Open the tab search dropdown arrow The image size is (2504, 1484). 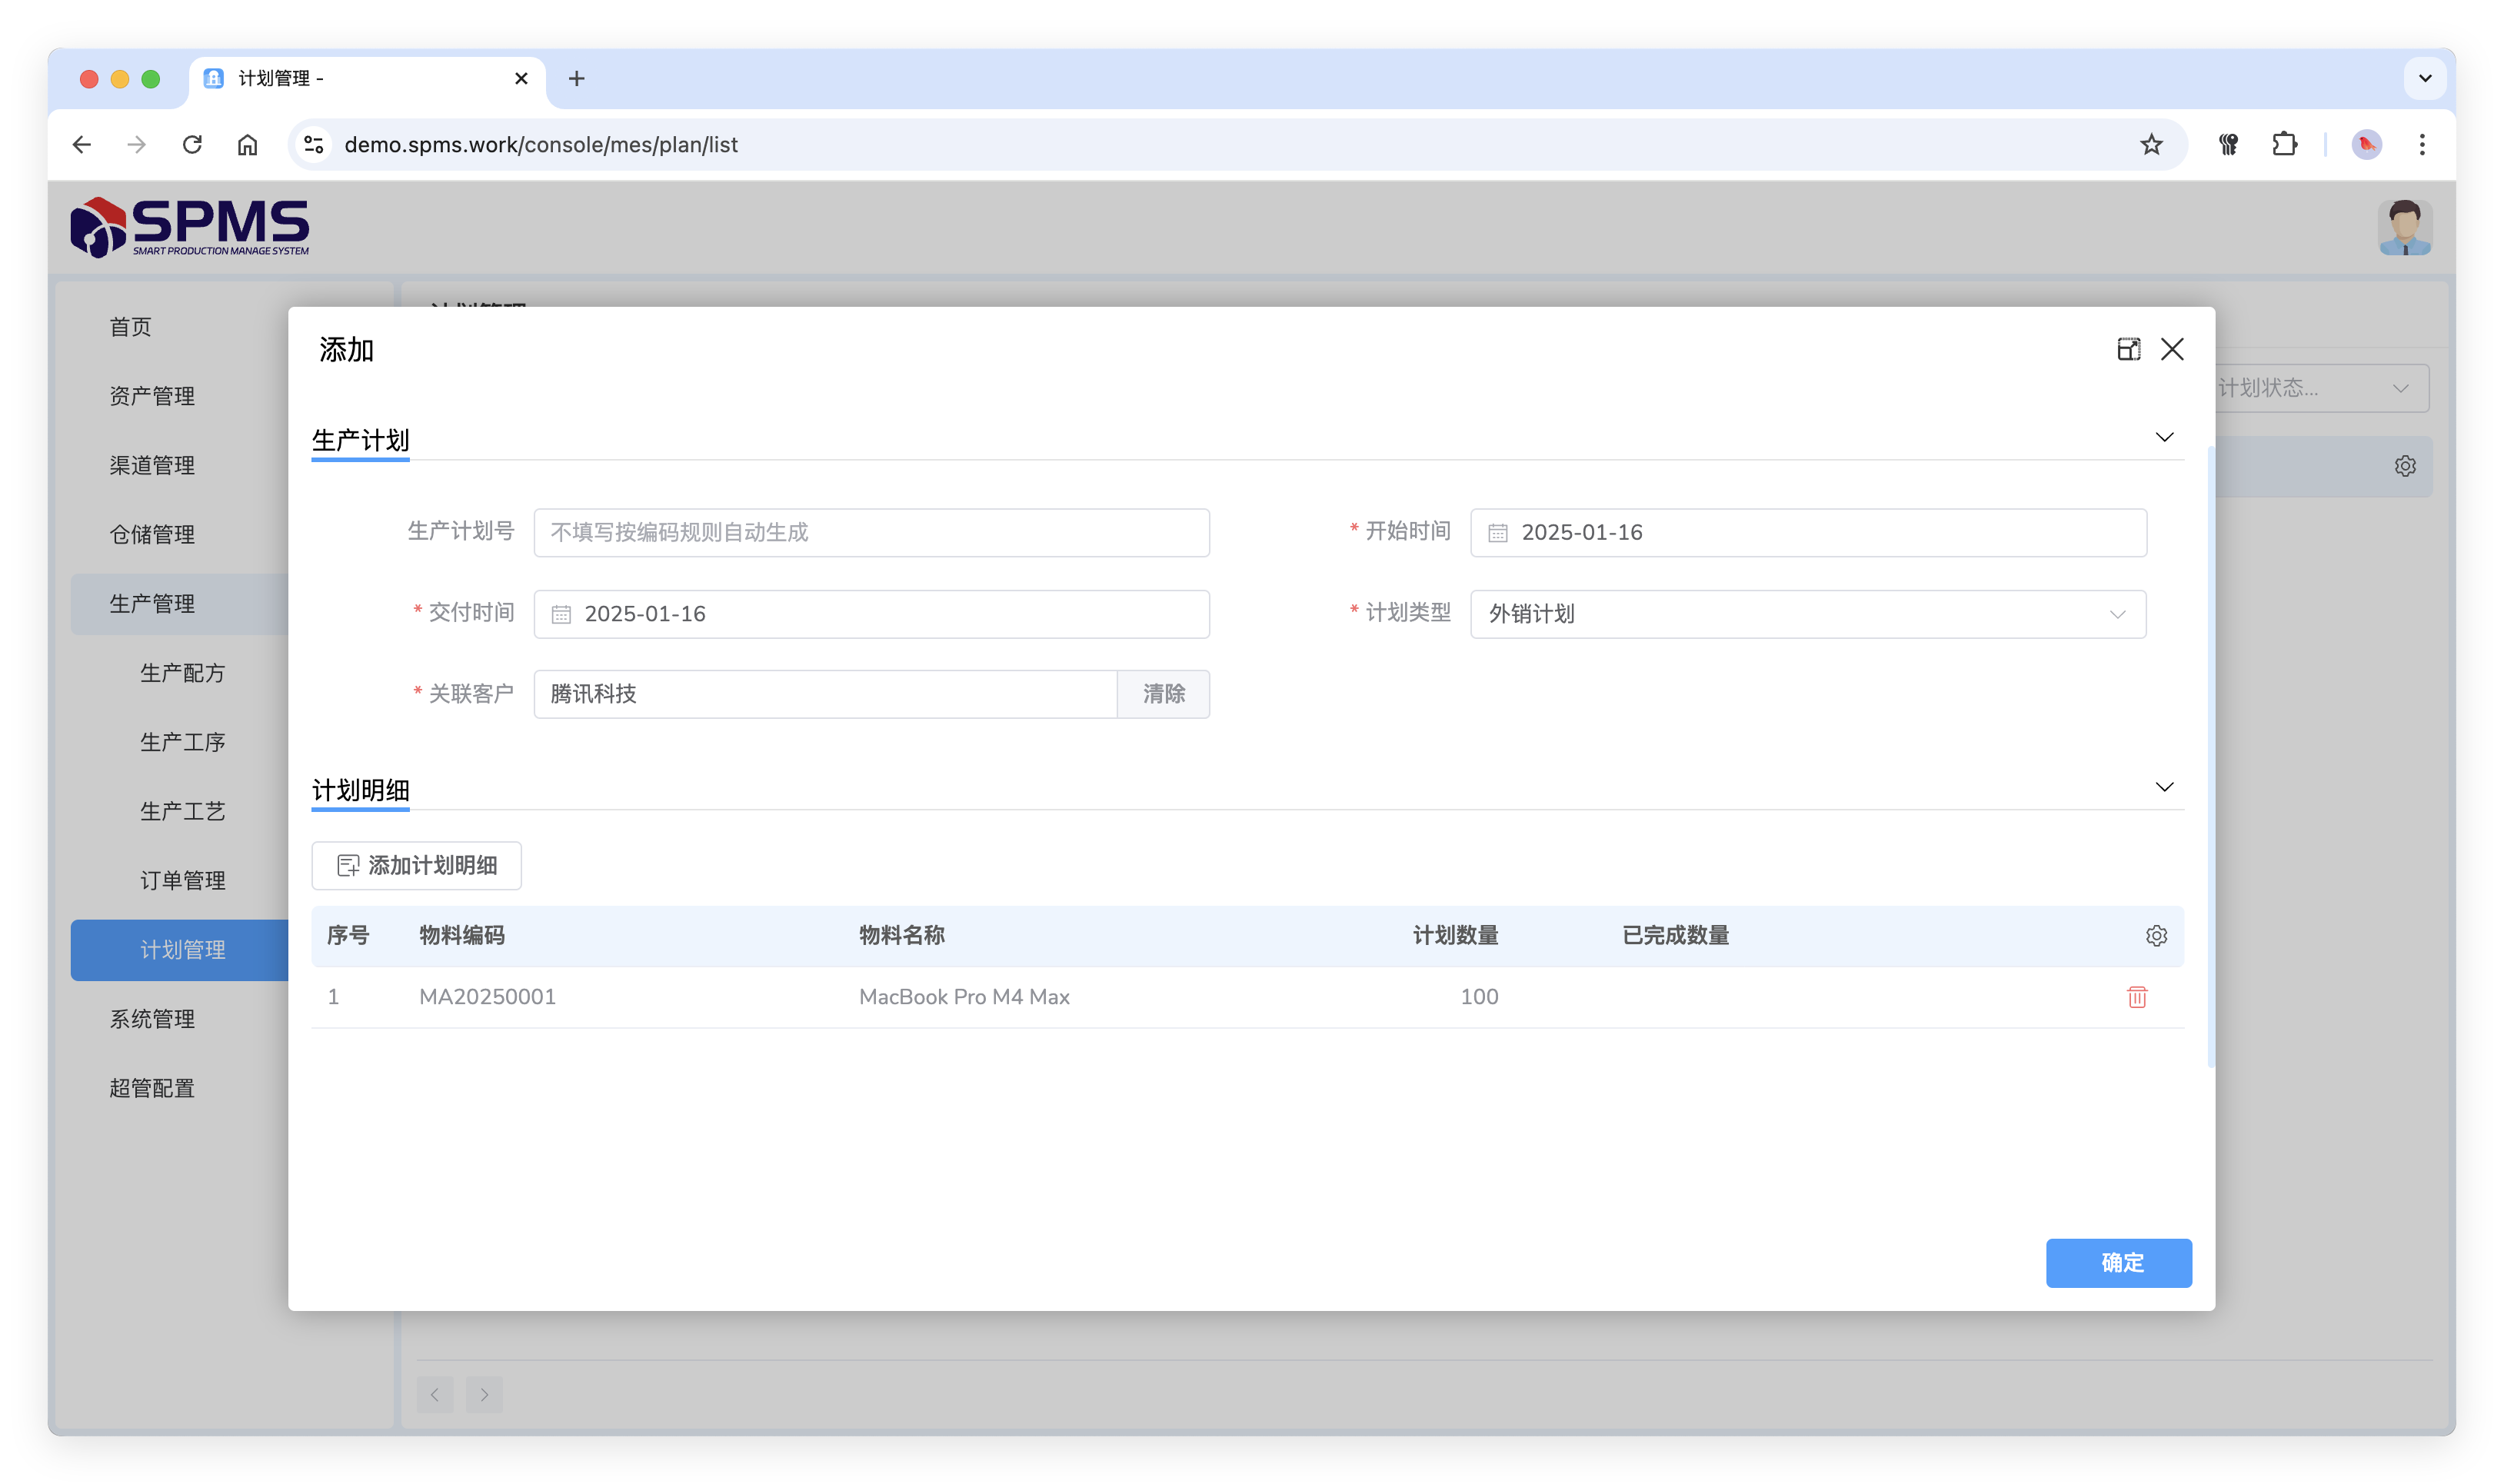click(x=2425, y=78)
